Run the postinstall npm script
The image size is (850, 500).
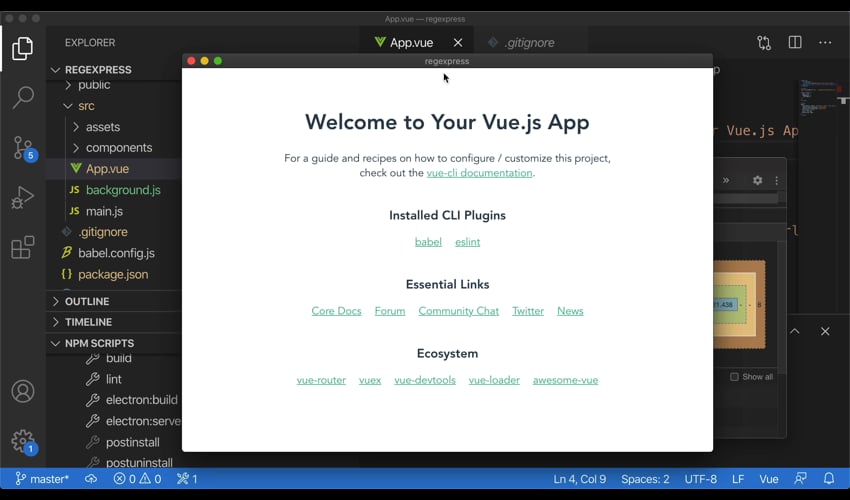132,442
